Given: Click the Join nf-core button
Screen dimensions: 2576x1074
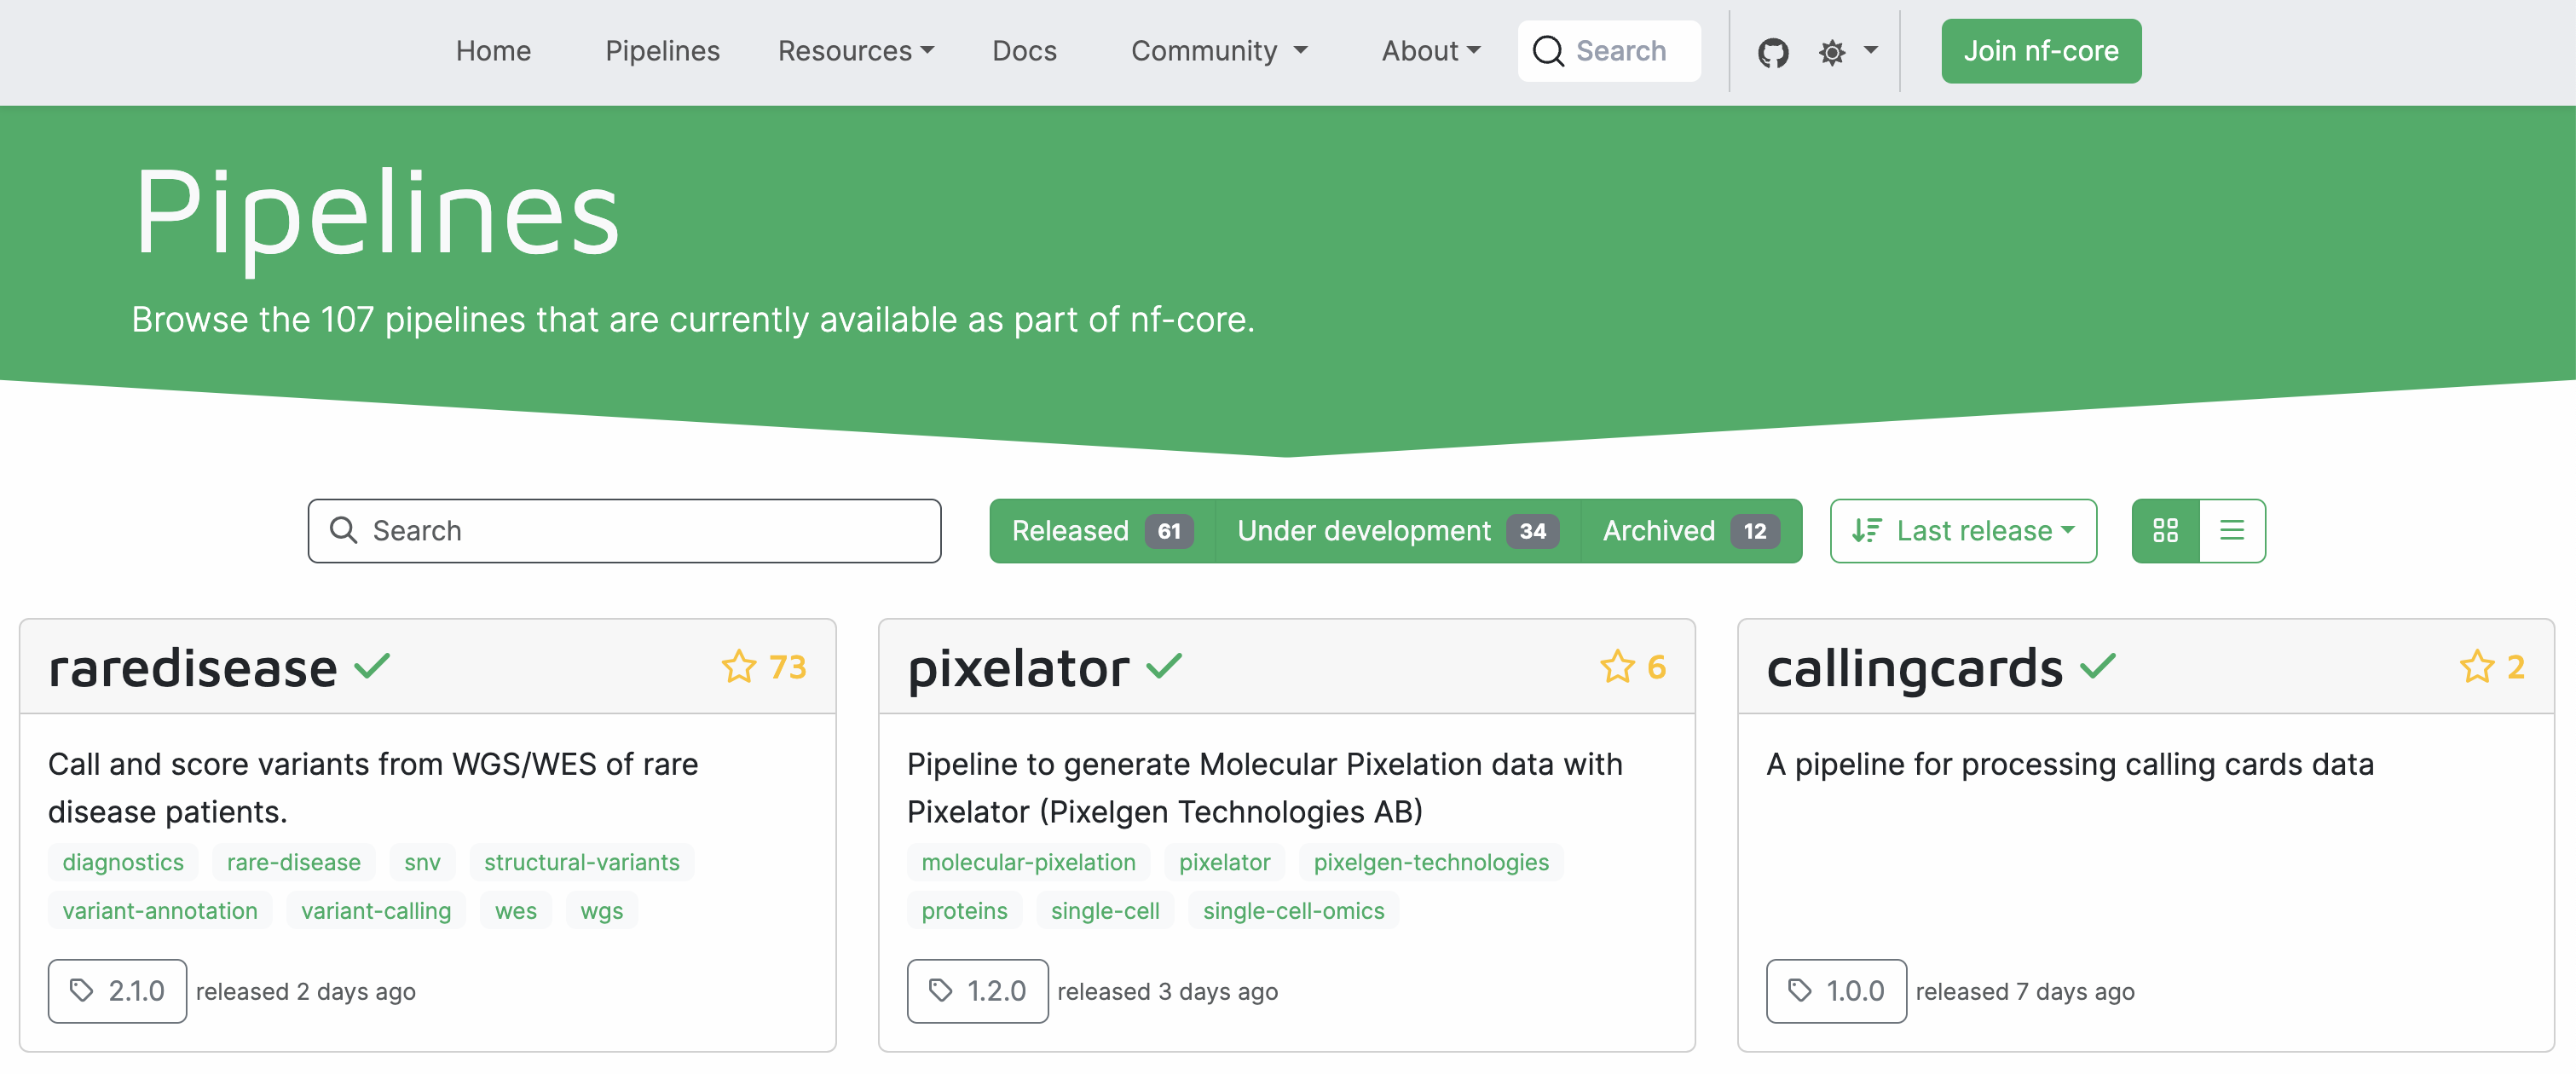Looking at the screenshot, I should [x=2040, y=51].
